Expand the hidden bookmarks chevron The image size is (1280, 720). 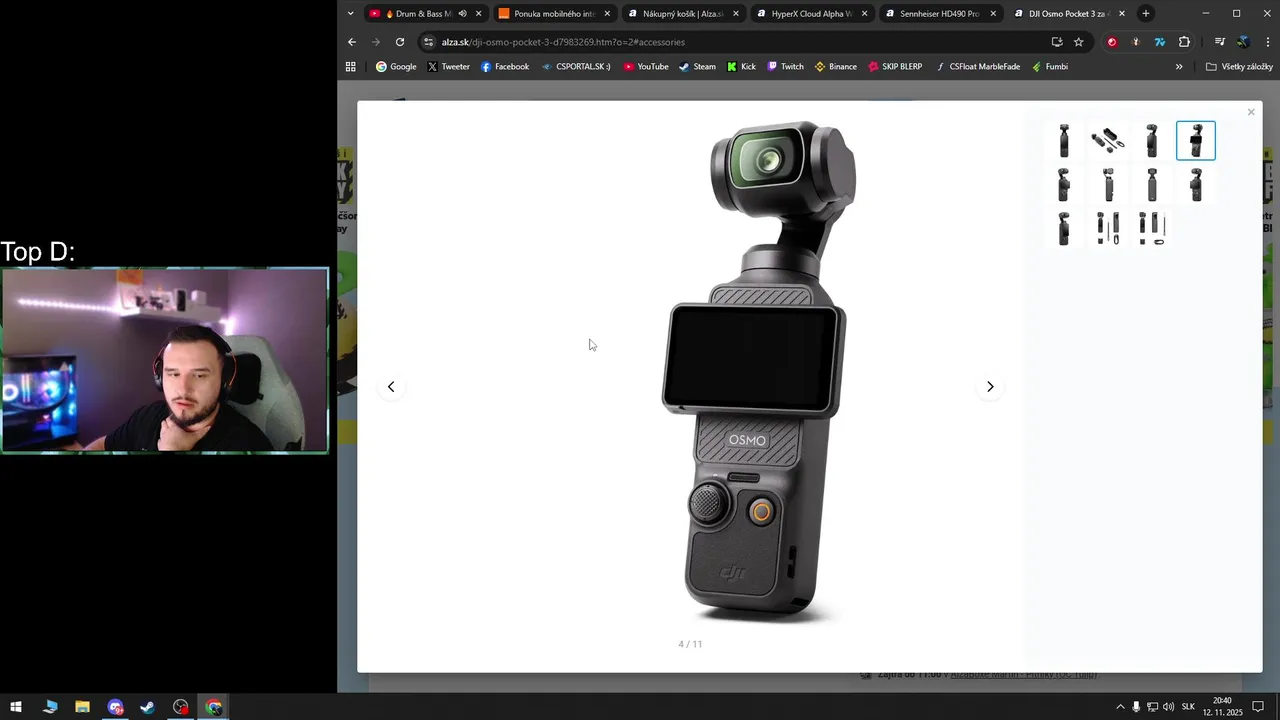[x=1179, y=67]
